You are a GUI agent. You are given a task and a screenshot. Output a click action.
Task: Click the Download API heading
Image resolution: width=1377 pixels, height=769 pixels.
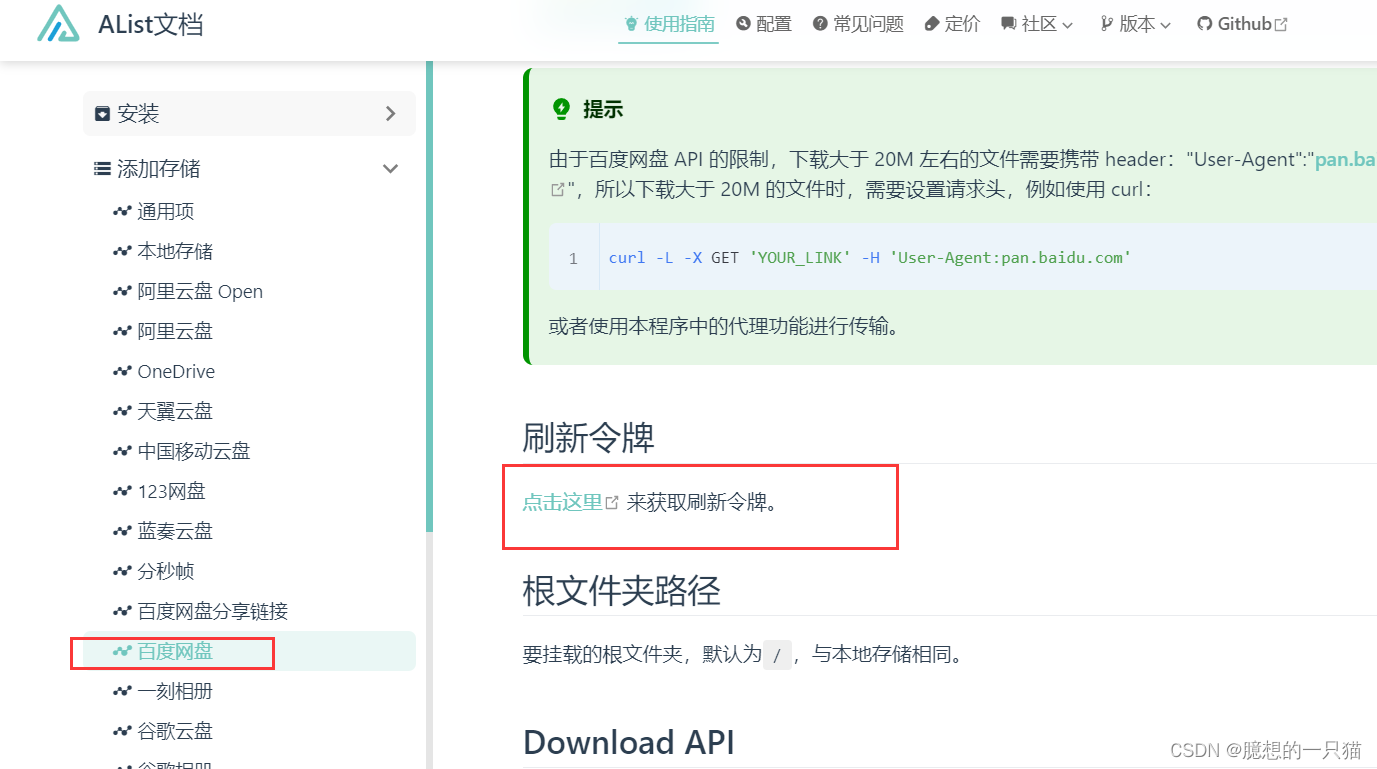click(x=629, y=742)
